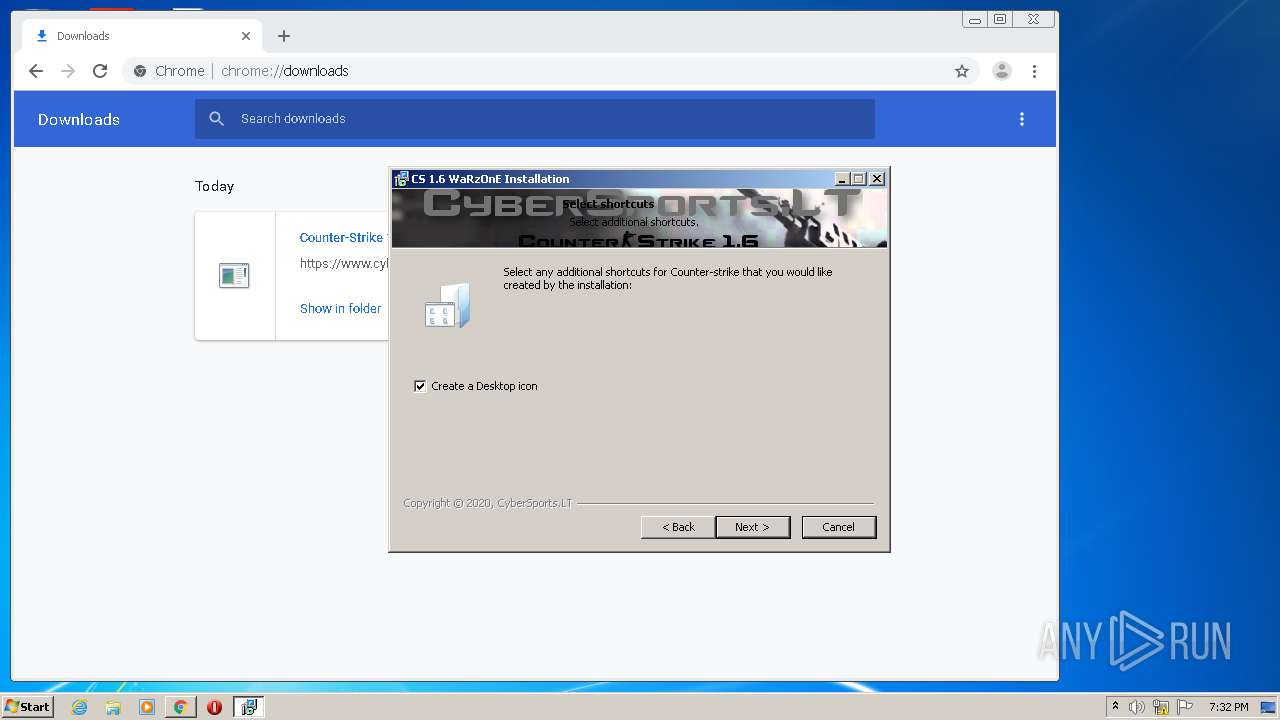This screenshot has width=1280, height=720.
Task: Open Windows Explorer from taskbar
Action: coord(113,707)
